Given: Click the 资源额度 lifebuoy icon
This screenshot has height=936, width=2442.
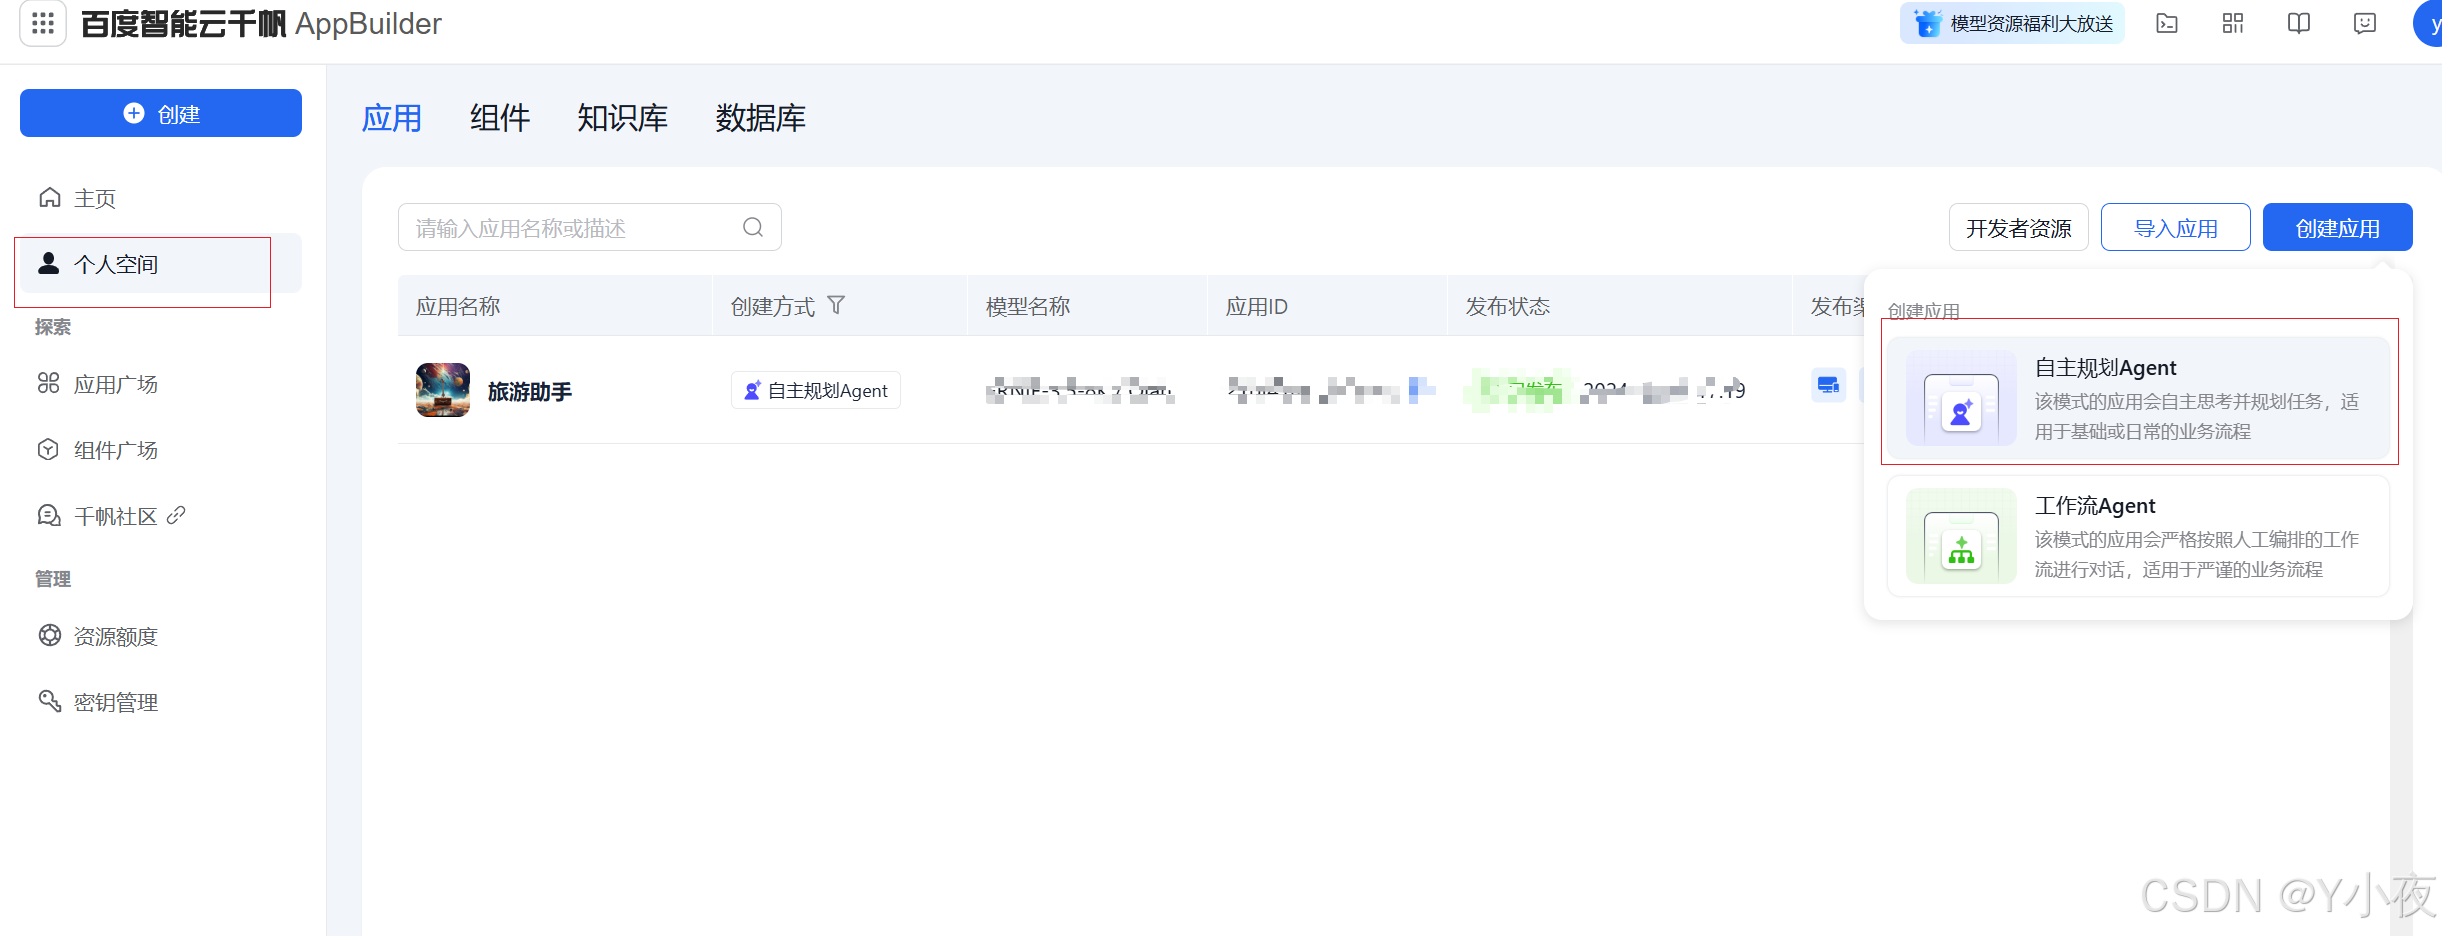Looking at the screenshot, I should (x=49, y=635).
